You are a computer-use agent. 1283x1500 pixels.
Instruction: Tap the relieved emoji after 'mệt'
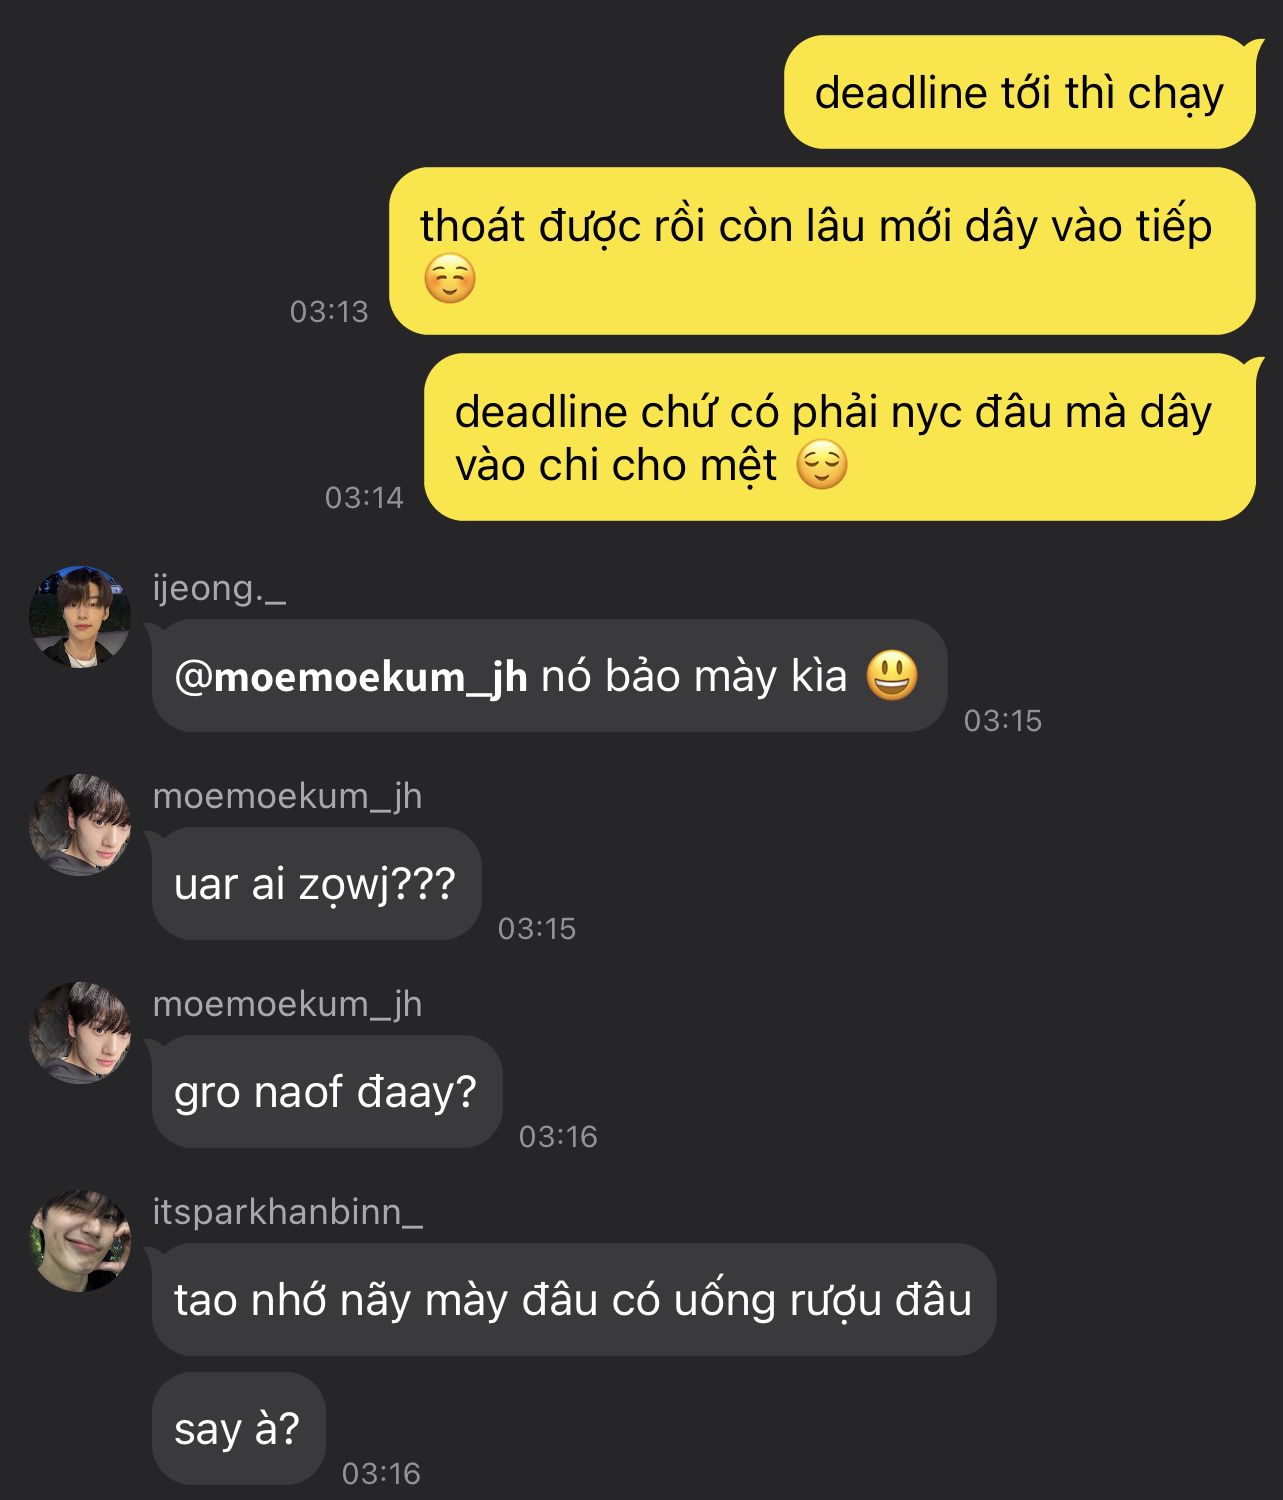point(822,466)
